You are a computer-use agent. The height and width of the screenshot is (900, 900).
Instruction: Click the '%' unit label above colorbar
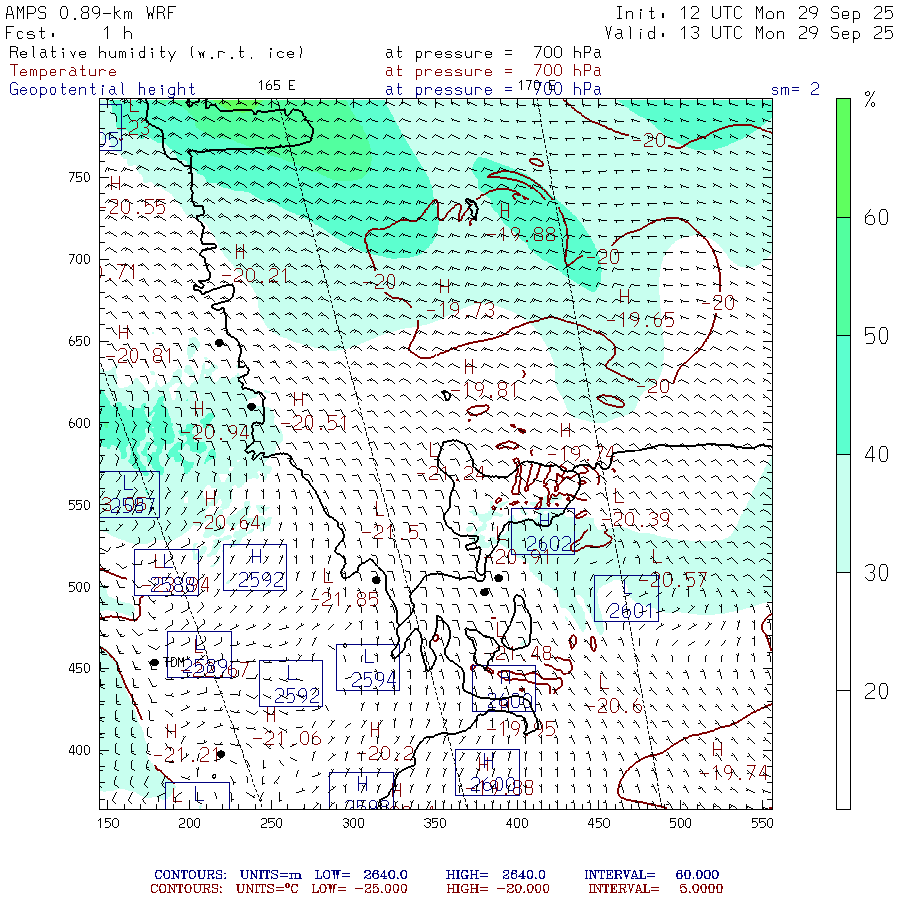[x=870, y=100]
